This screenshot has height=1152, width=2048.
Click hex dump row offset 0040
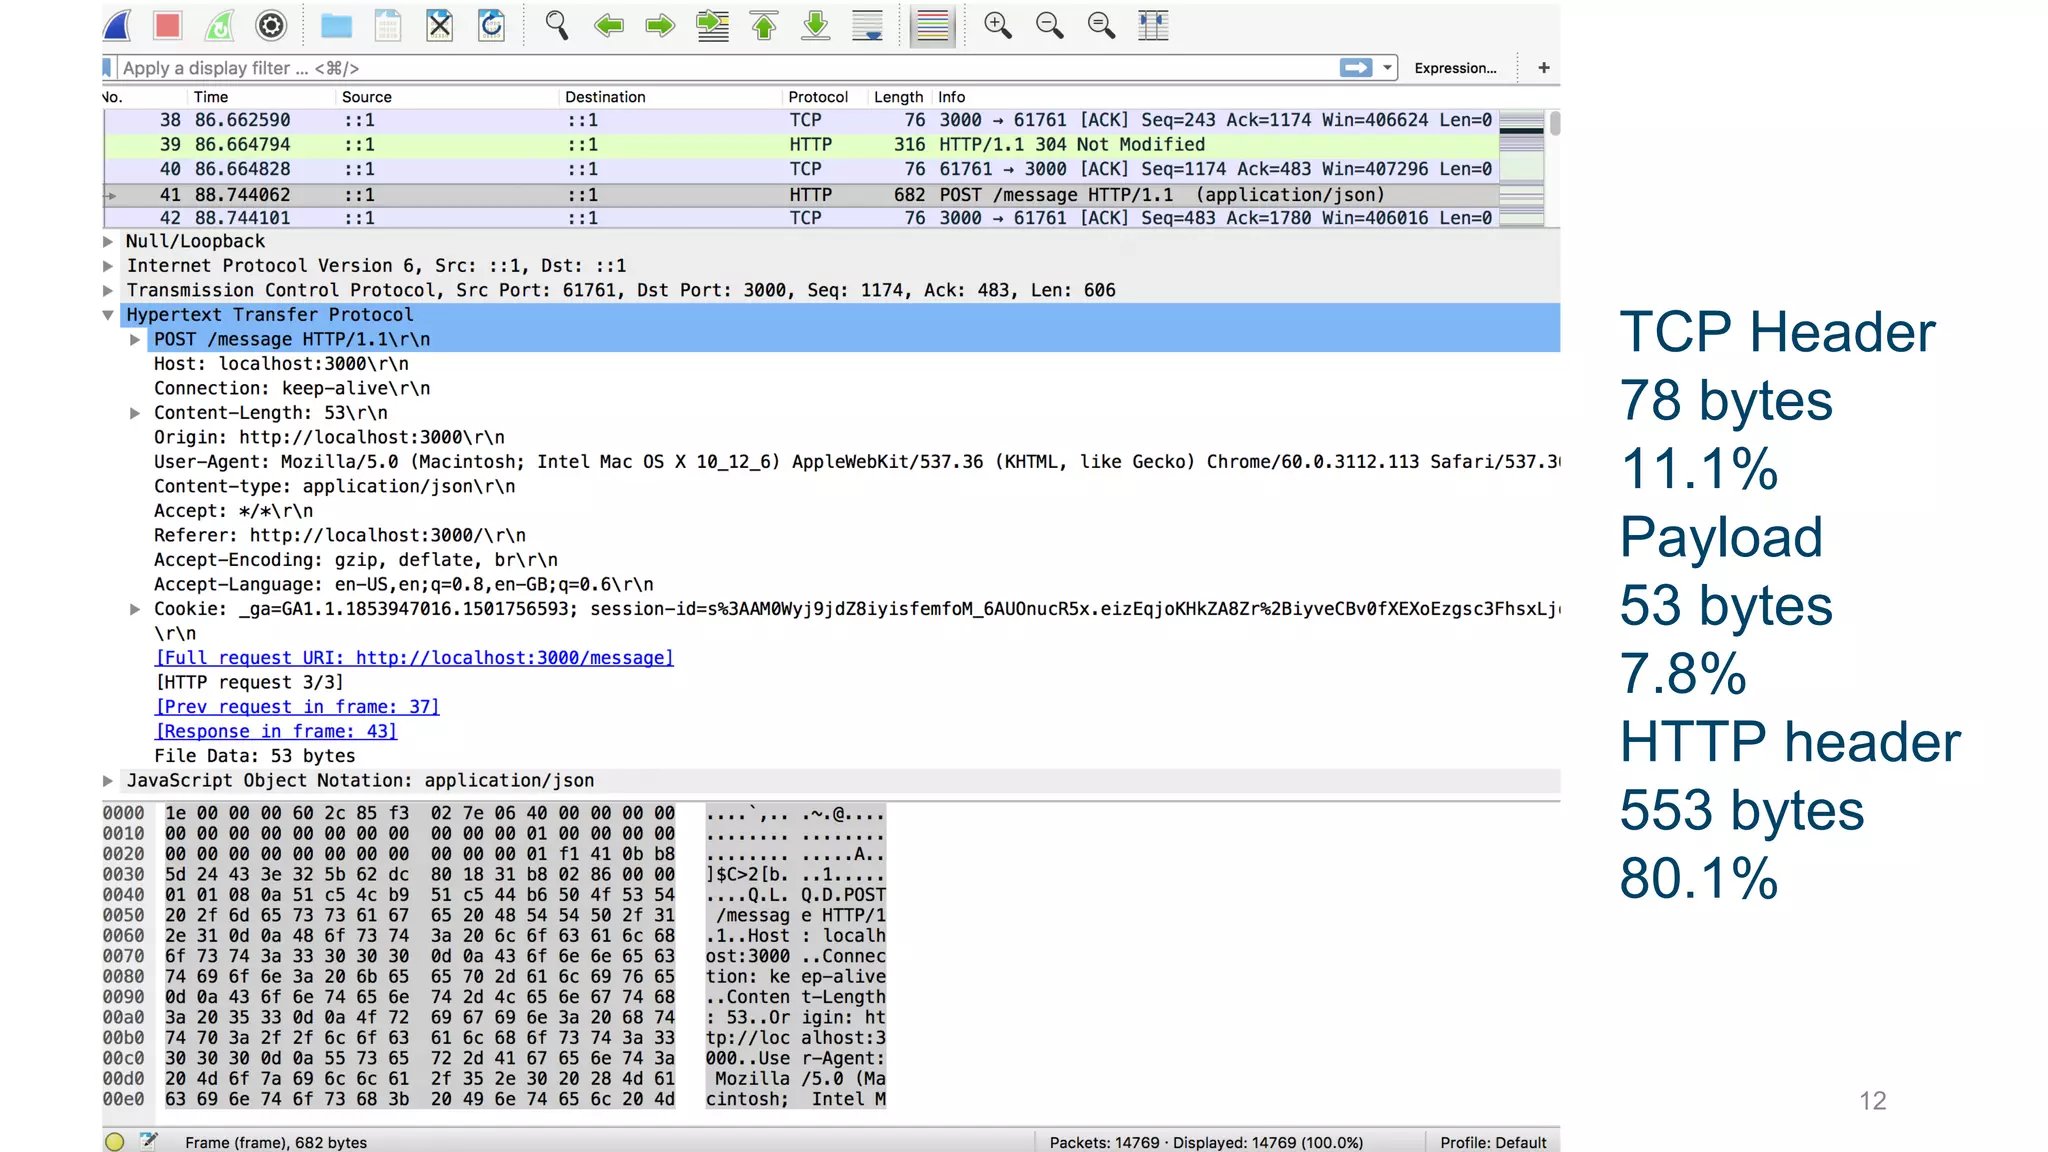pyautogui.click(x=123, y=895)
